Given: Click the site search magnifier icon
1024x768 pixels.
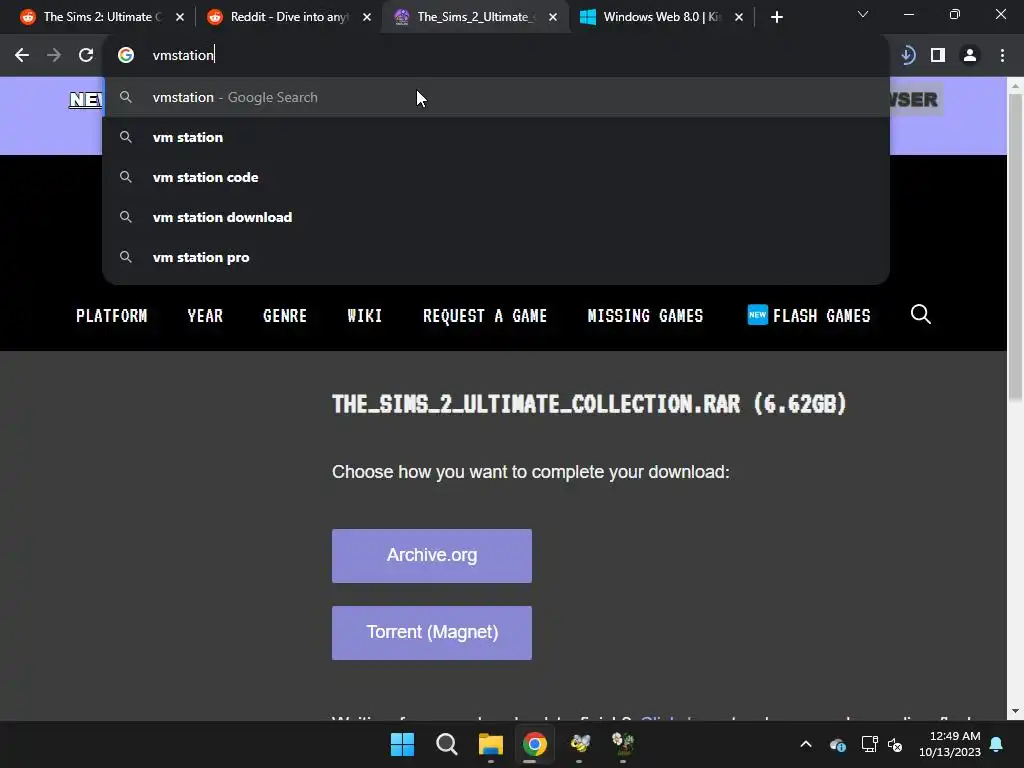Looking at the screenshot, I should click(x=920, y=315).
